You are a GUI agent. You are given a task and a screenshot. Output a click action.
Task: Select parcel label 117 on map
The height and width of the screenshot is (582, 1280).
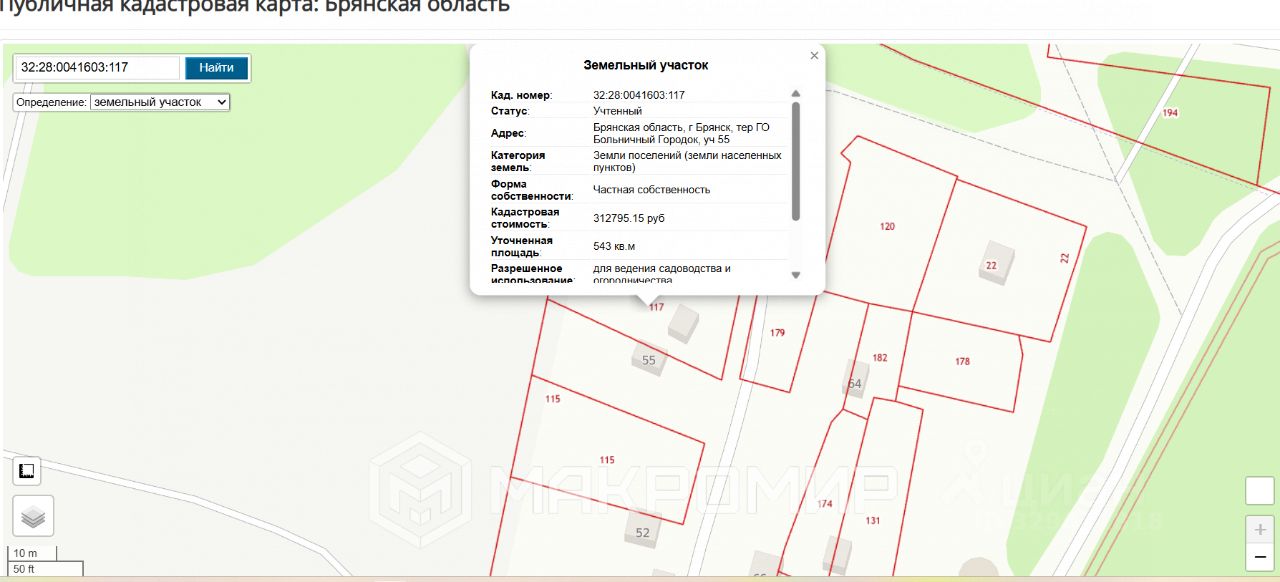pyautogui.click(x=656, y=307)
